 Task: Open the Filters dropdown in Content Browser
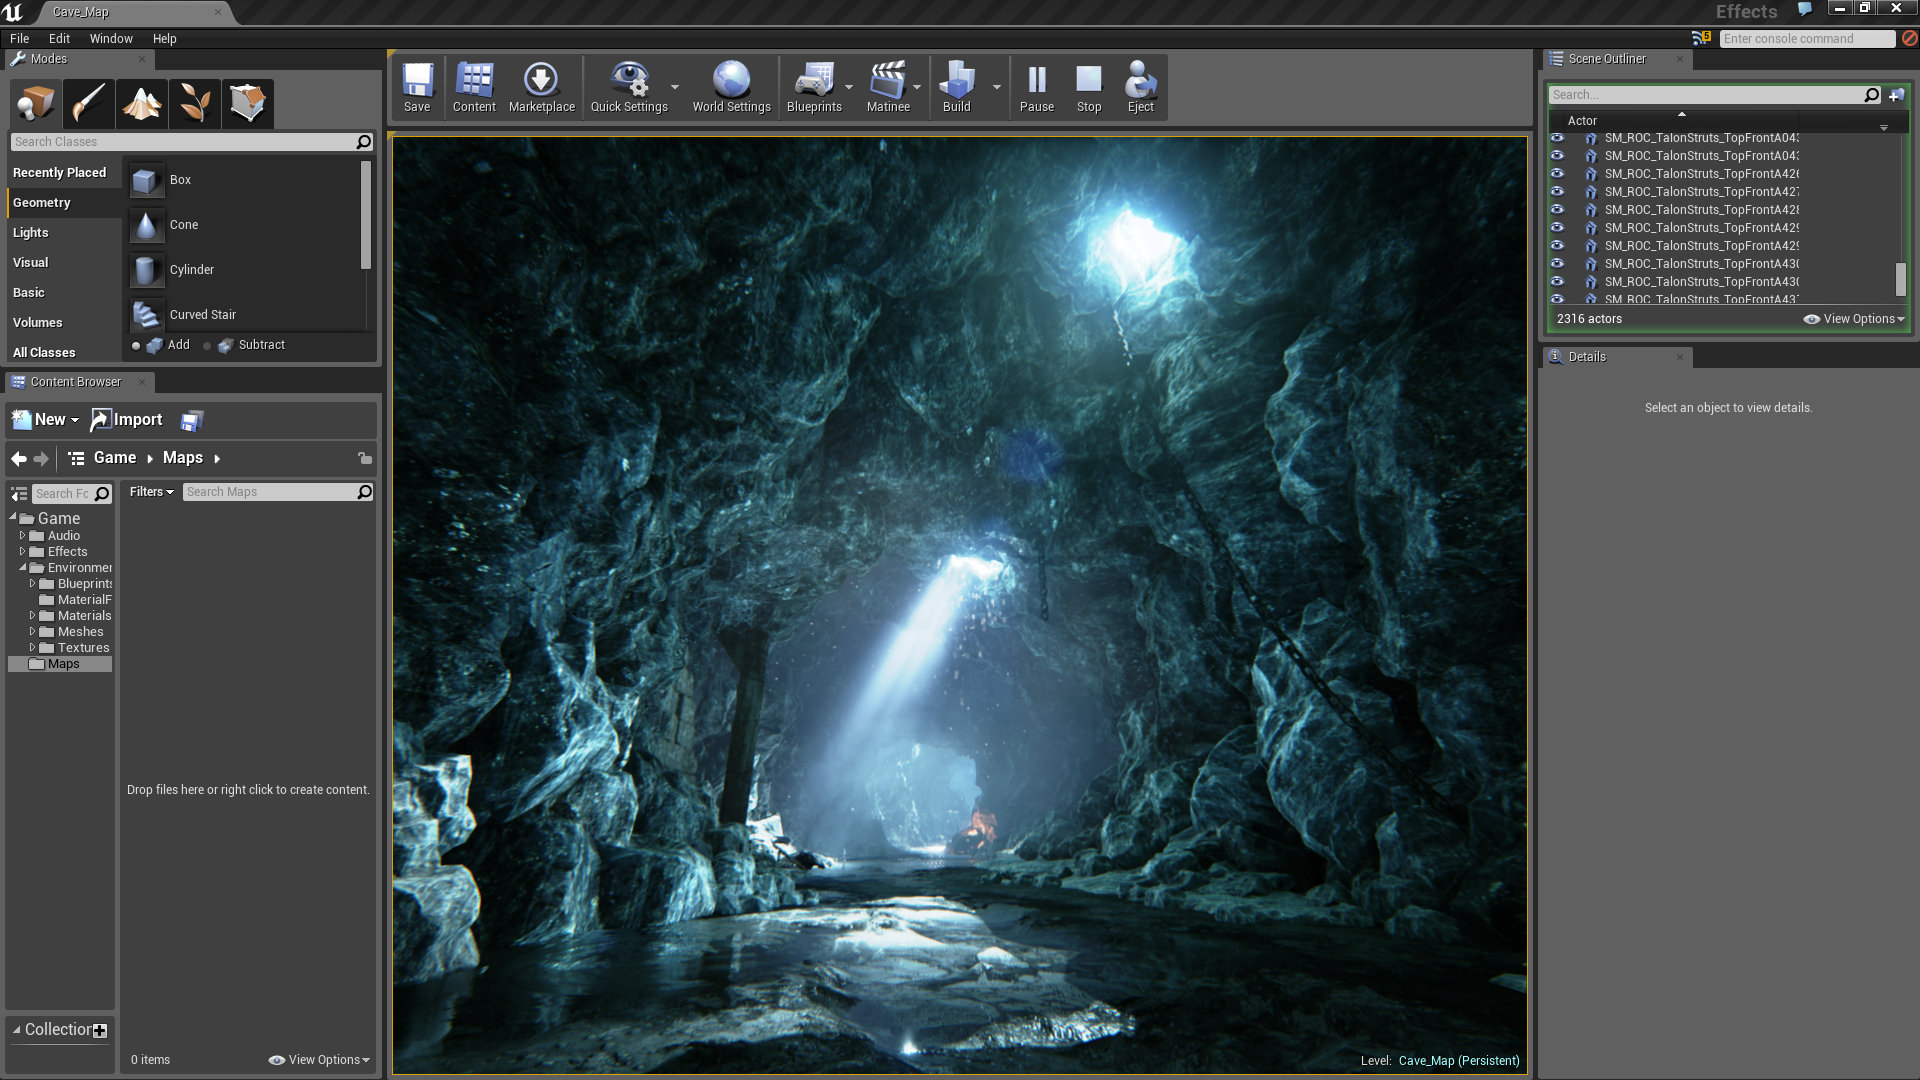point(151,492)
